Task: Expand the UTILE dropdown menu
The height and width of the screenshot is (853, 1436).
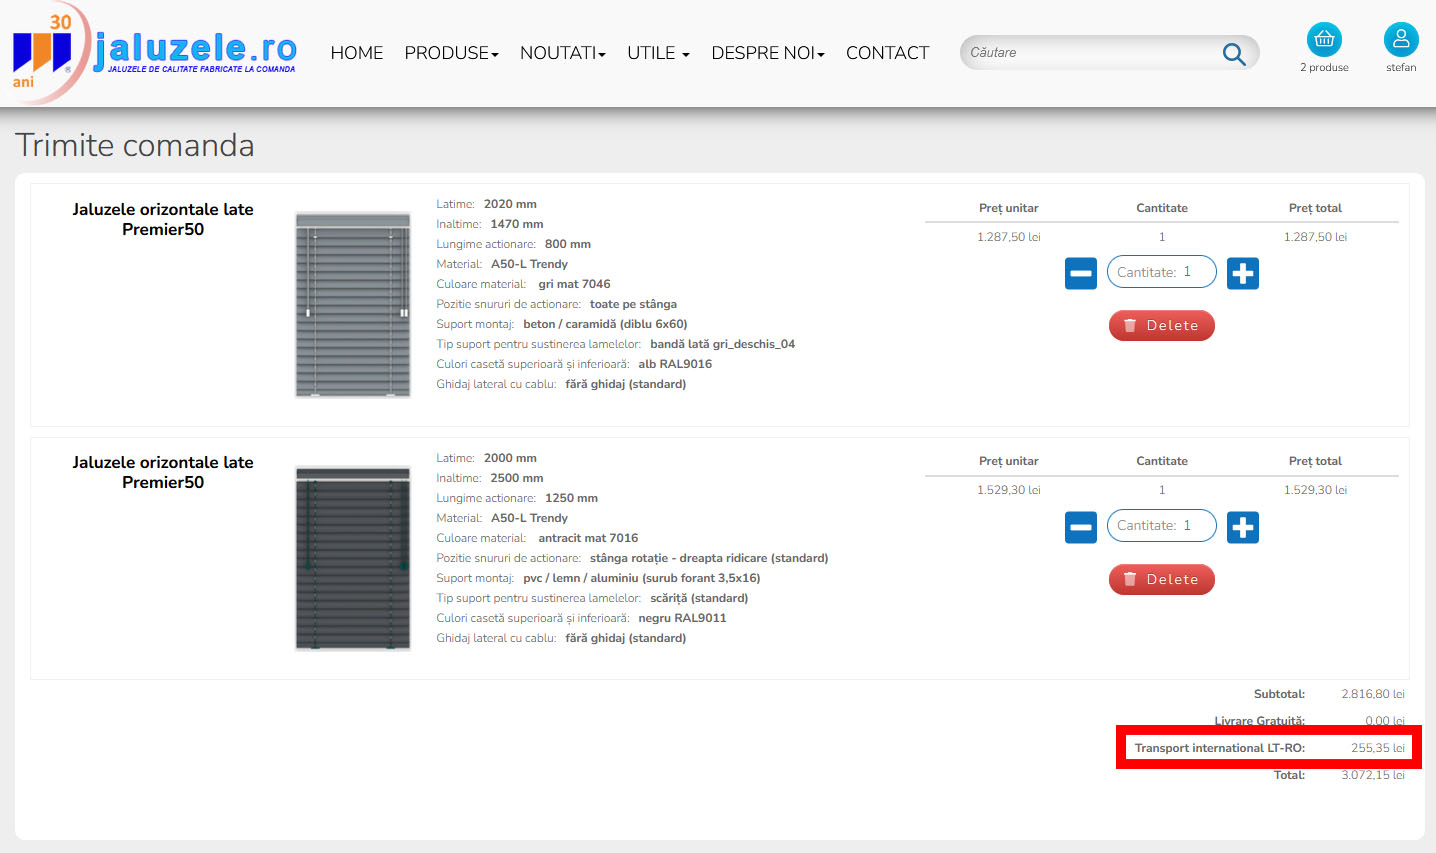Action: coord(657,53)
